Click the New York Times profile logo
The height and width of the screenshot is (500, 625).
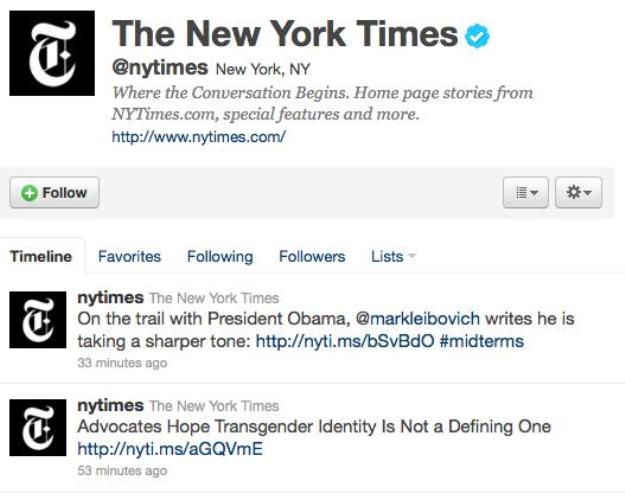tap(52, 53)
